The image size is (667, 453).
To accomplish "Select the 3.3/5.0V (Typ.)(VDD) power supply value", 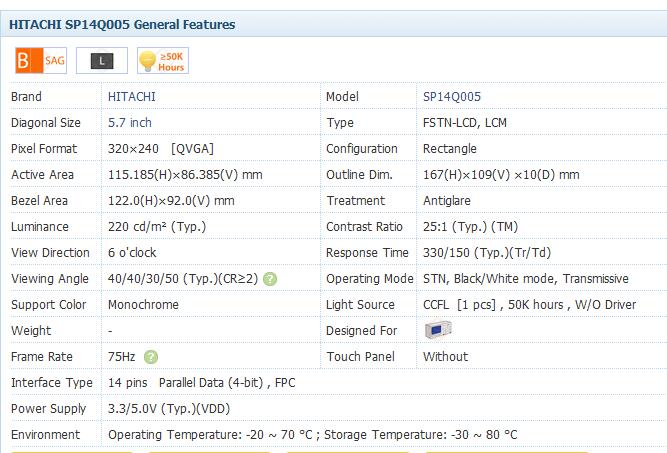I will point(169,408).
